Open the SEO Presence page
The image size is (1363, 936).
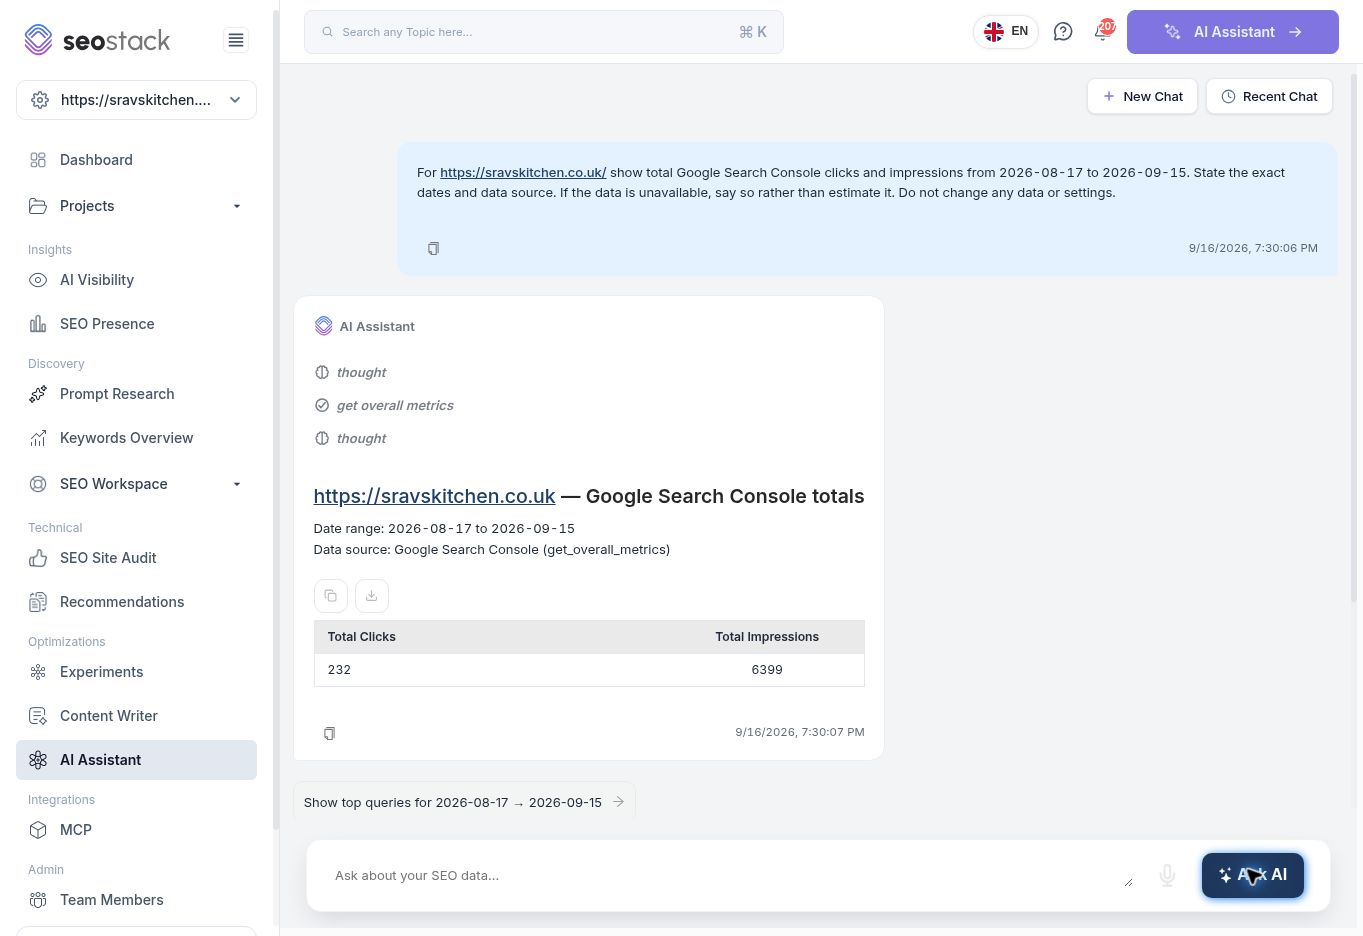(136, 324)
